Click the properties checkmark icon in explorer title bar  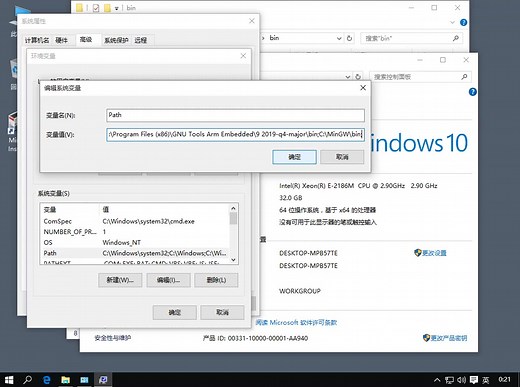pyautogui.click(x=96, y=8)
